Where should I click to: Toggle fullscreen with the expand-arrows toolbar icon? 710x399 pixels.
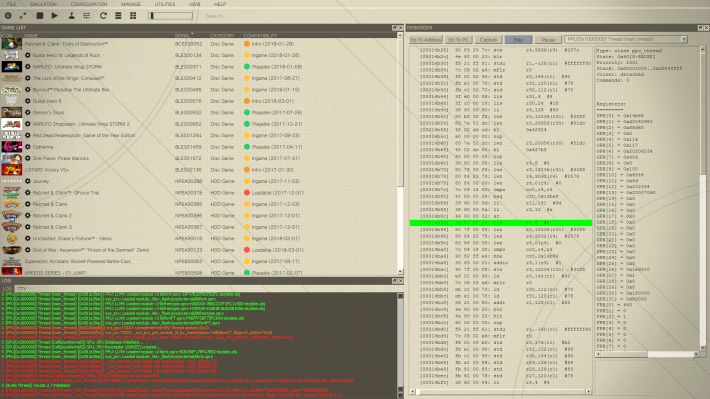tap(23, 15)
